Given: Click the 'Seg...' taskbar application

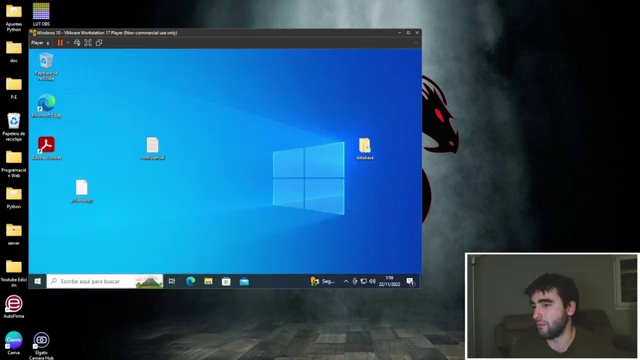Looking at the screenshot, I should [x=323, y=281].
